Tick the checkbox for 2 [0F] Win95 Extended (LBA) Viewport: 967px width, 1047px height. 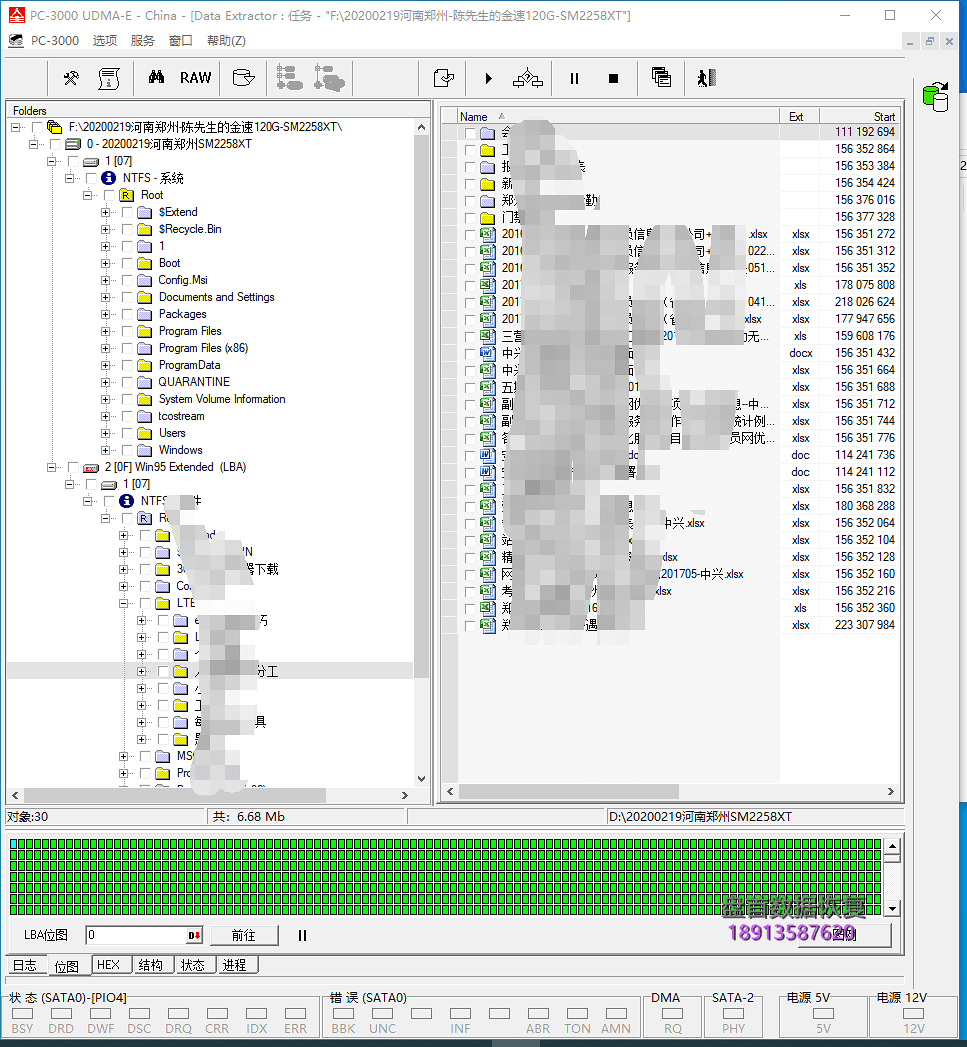[73, 467]
